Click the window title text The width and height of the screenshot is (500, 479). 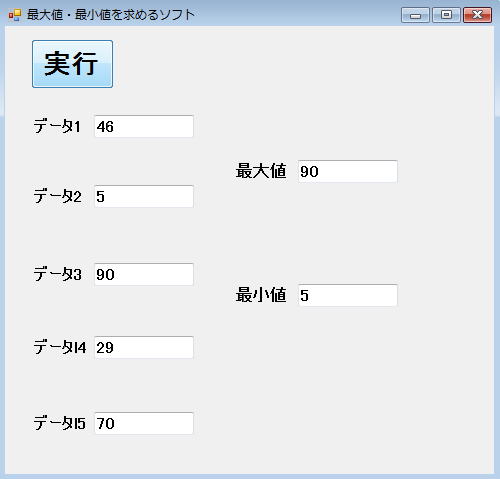click(x=111, y=15)
